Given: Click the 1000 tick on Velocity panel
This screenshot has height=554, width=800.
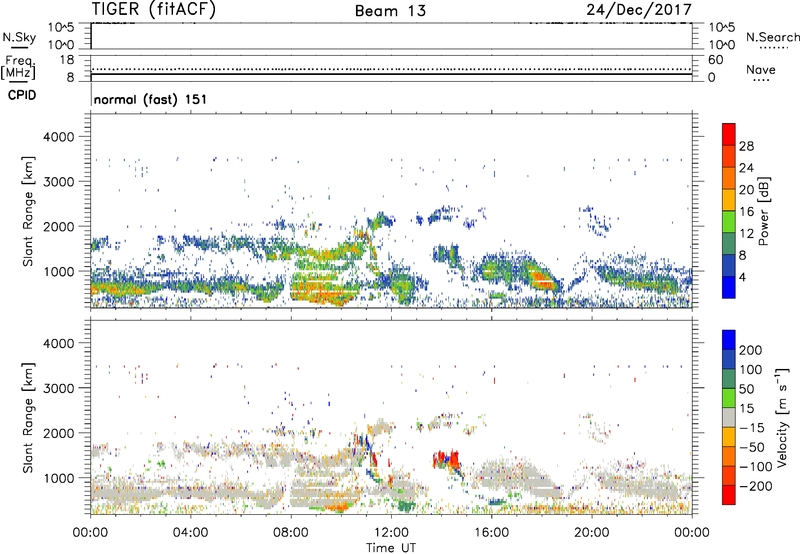Looking at the screenshot, I should (x=58, y=478).
